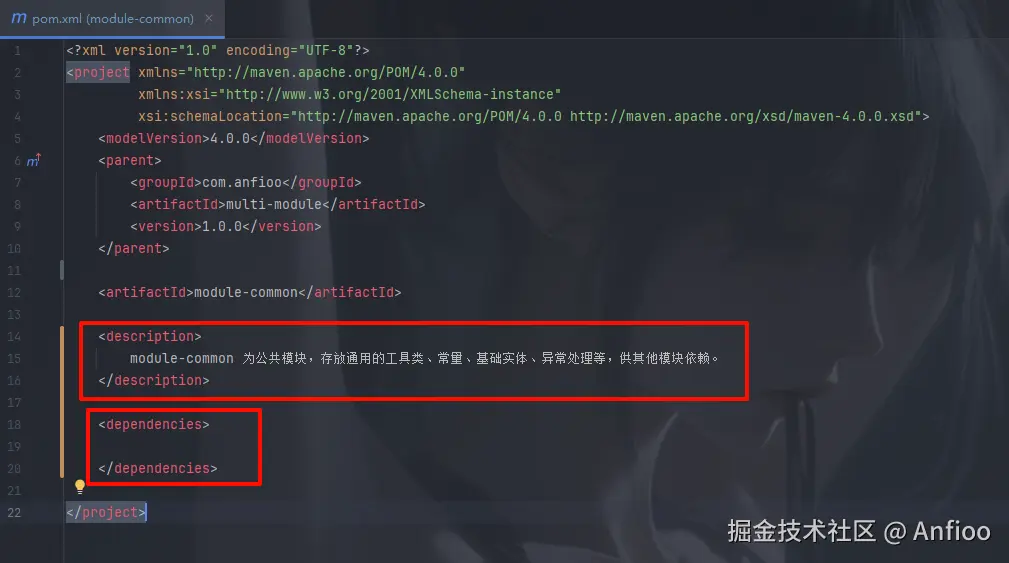The image size is (1009, 563).
Task: Click the module-common artifactId value
Action: (x=246, y=292)
